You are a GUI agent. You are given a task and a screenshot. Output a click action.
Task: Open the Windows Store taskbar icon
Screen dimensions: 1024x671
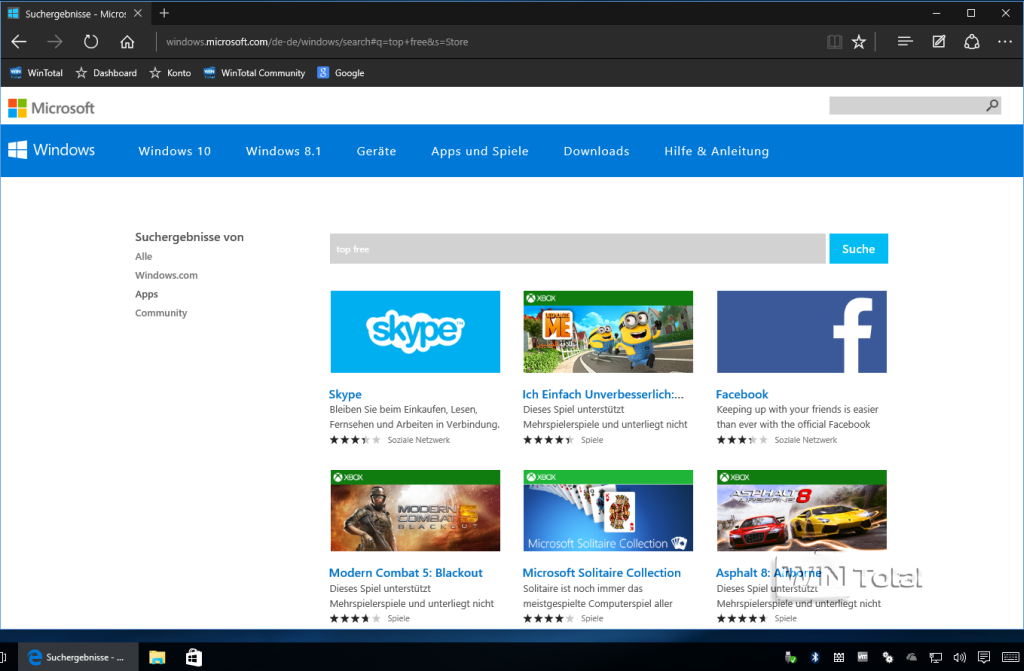pos(193,657)
